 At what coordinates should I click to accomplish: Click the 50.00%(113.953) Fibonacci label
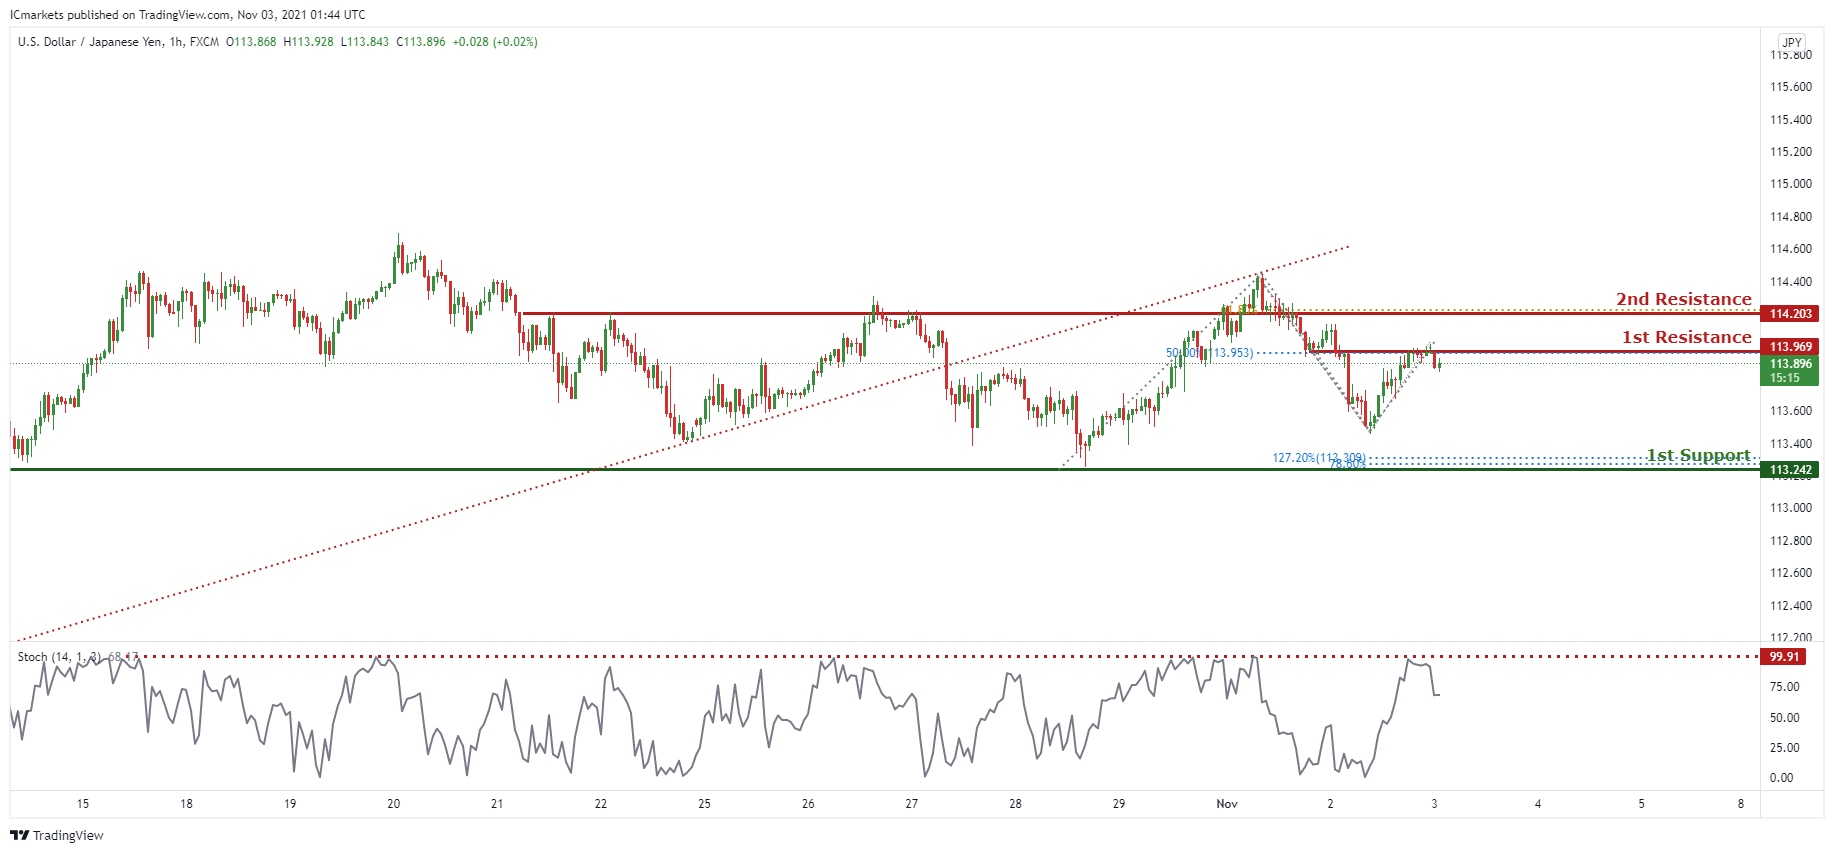(x=1210, y=353)
